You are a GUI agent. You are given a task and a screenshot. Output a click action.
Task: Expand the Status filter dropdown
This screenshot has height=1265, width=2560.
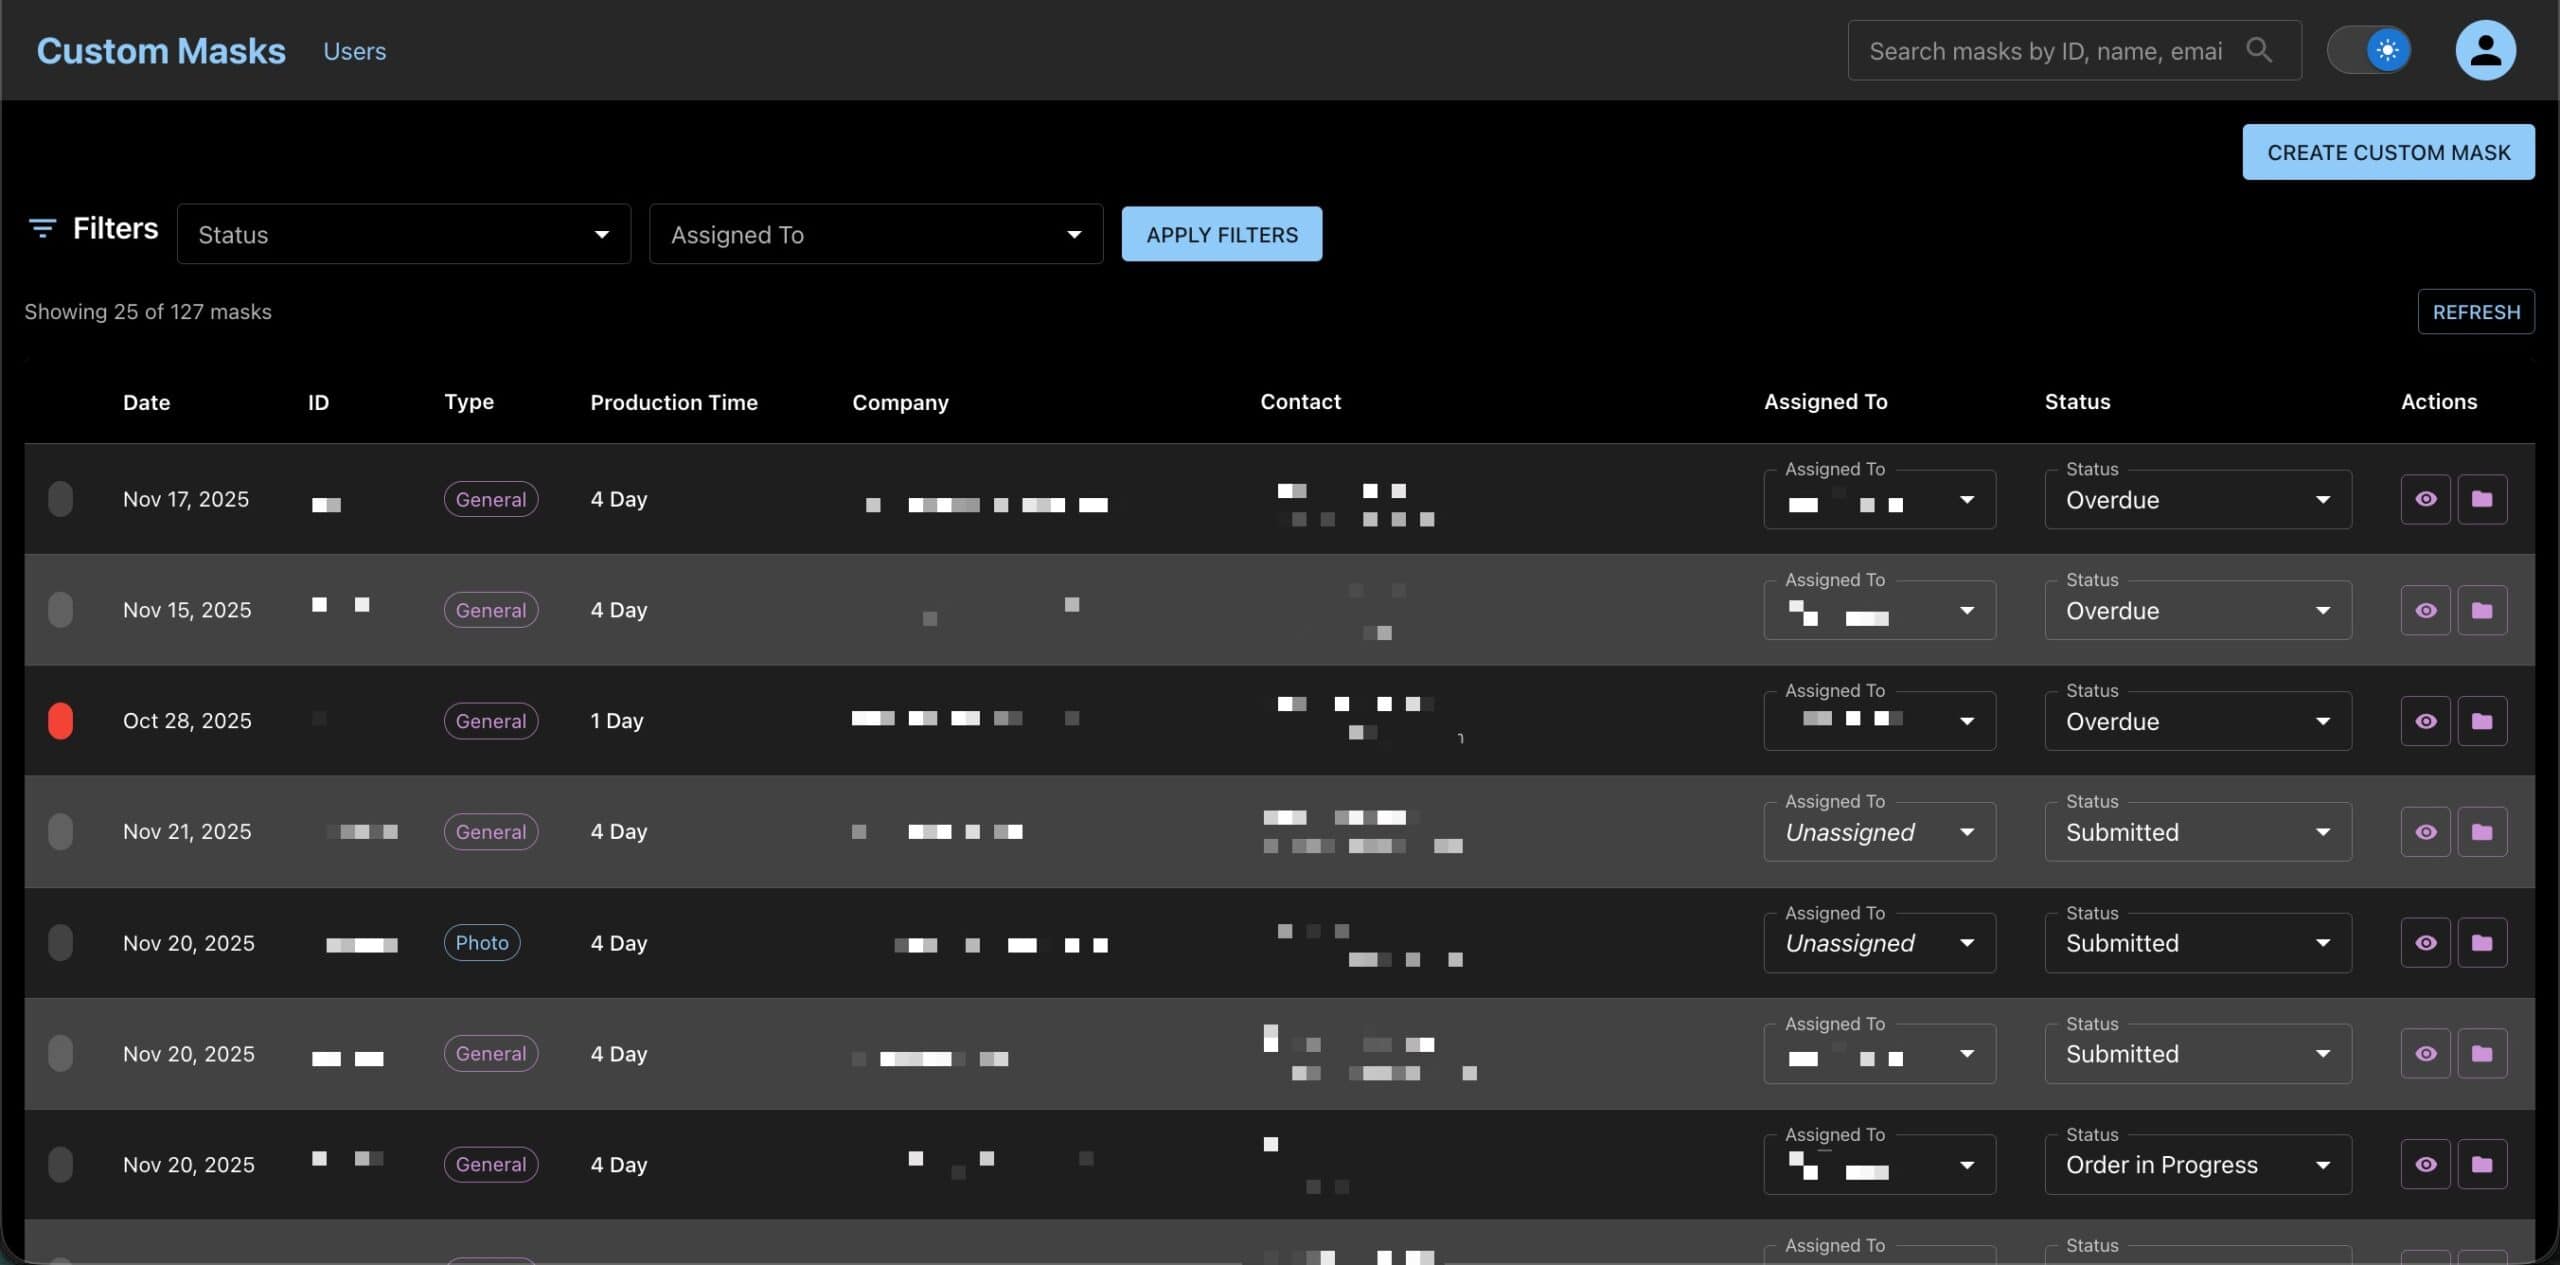click(403, 234)
